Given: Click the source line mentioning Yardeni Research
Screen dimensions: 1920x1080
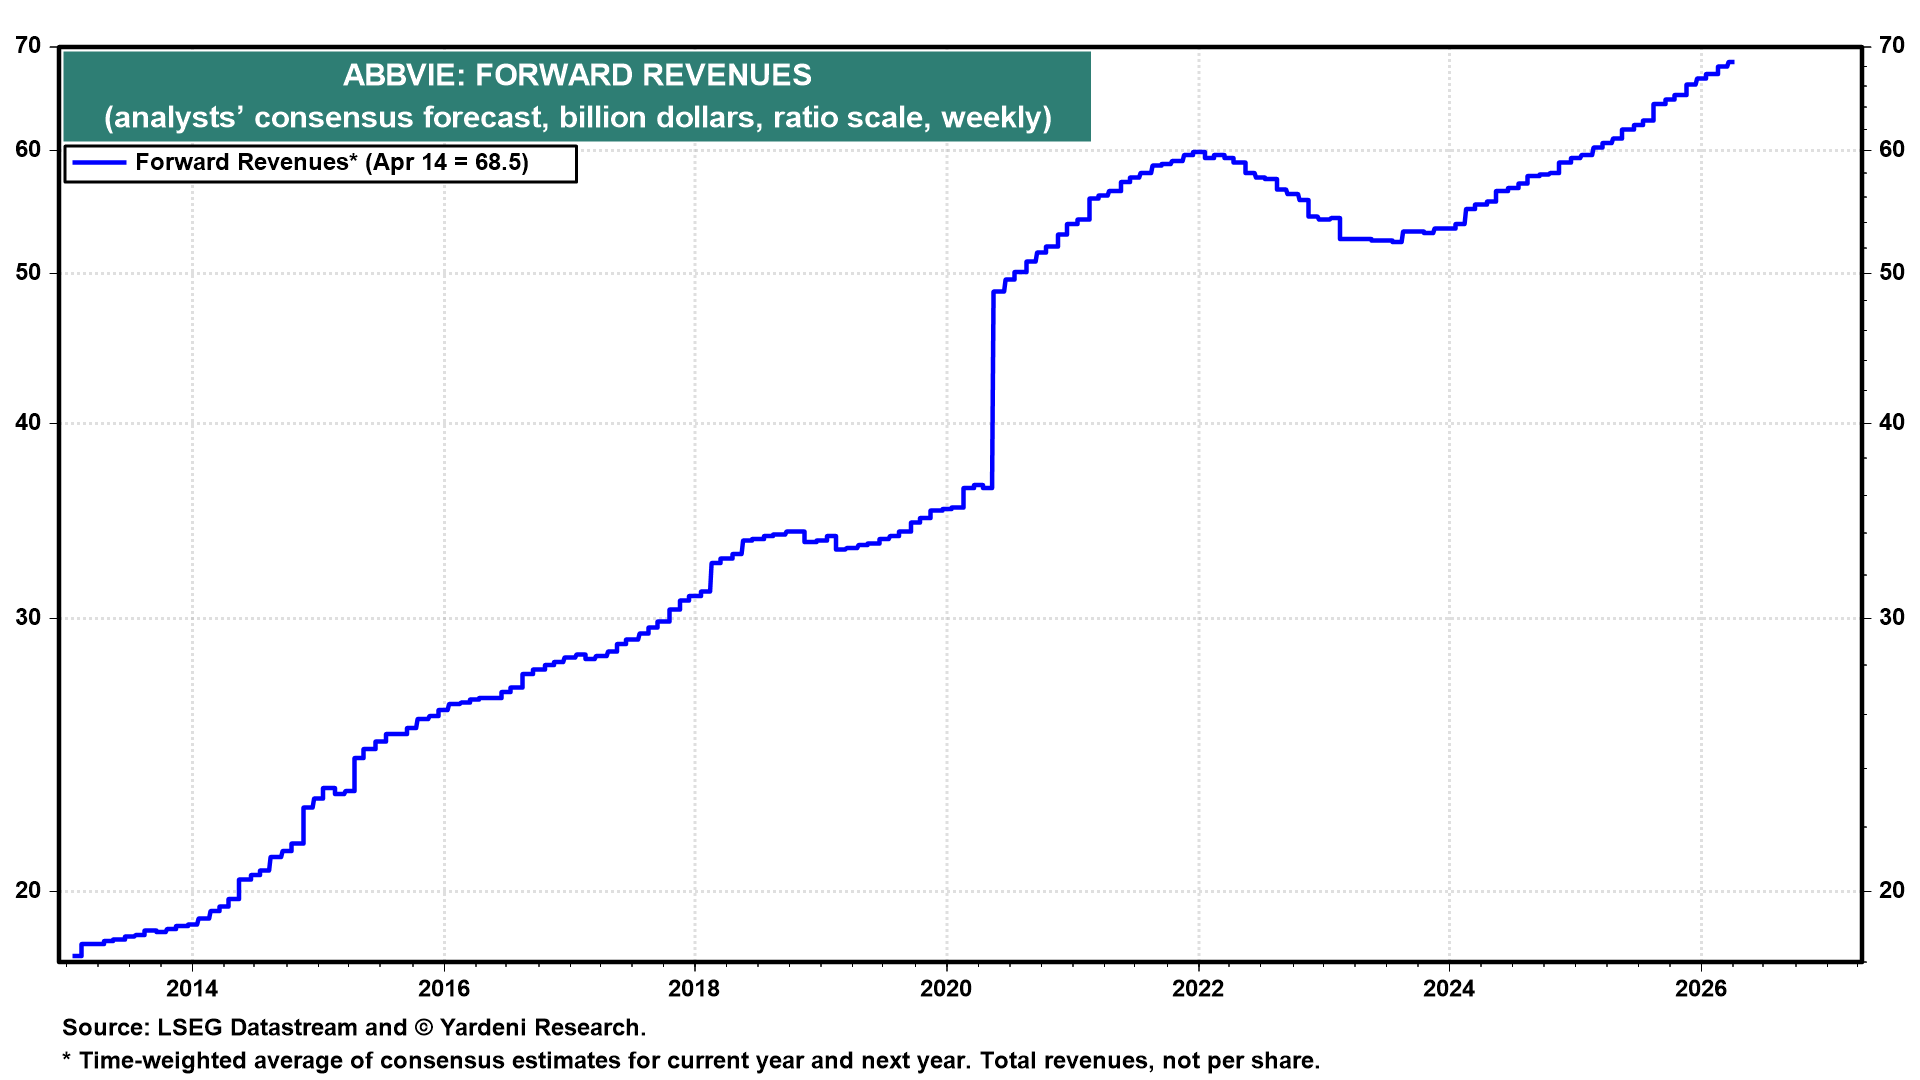Looking at the screenshot, I should coord(354,1028).
